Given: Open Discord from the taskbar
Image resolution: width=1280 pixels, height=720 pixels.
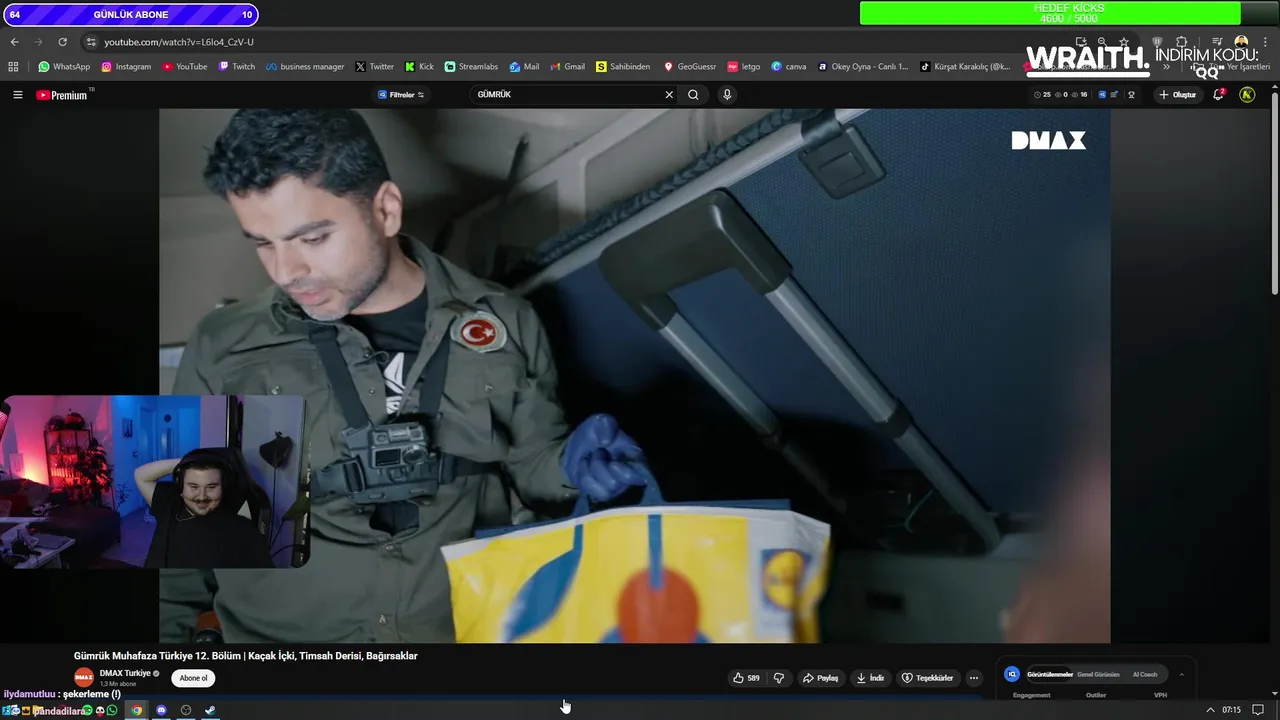Looking at the screenshot, I should tap(161, 710).
